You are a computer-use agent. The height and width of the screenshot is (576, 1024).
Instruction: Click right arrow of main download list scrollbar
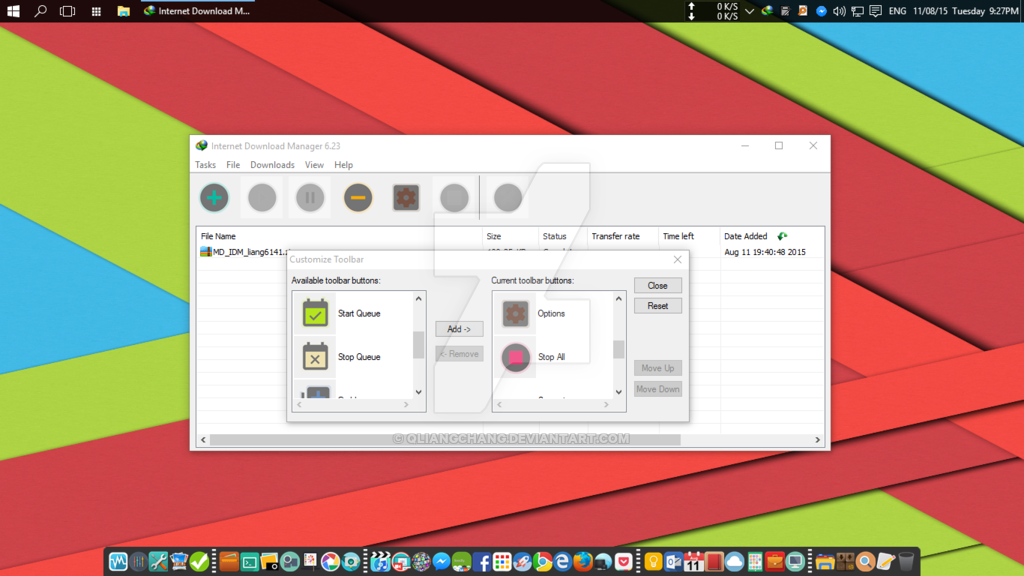[818, 440]
